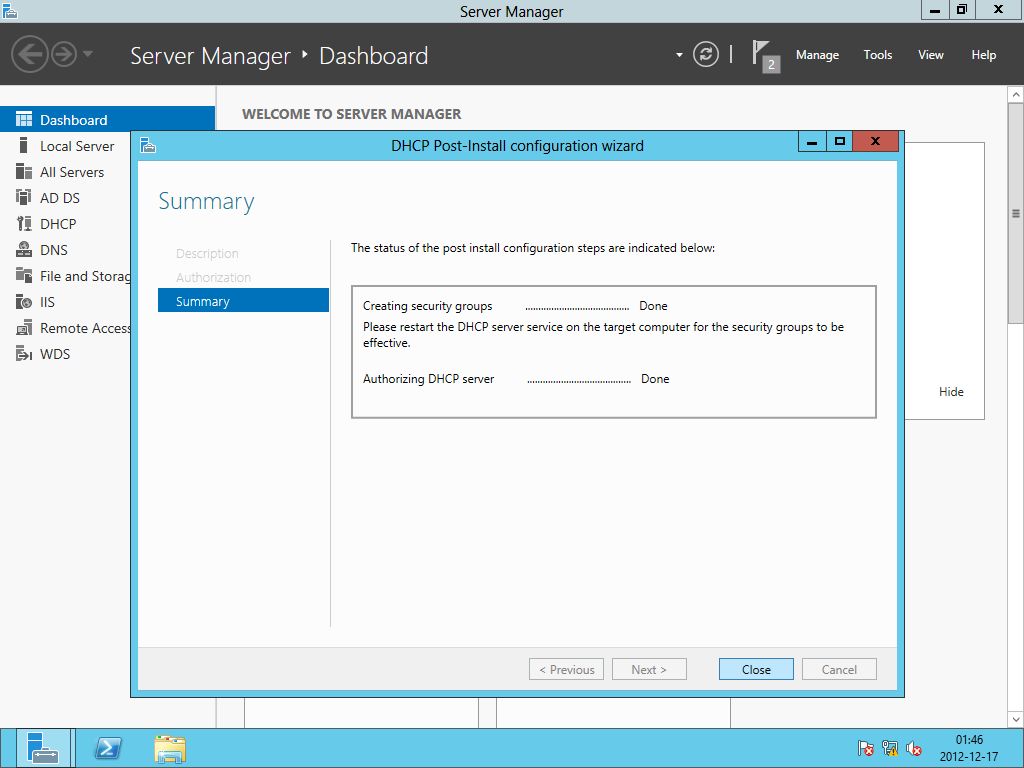Select the Summary wizard step
This screenshot has height=768, width=1024.
pos(243,300)
